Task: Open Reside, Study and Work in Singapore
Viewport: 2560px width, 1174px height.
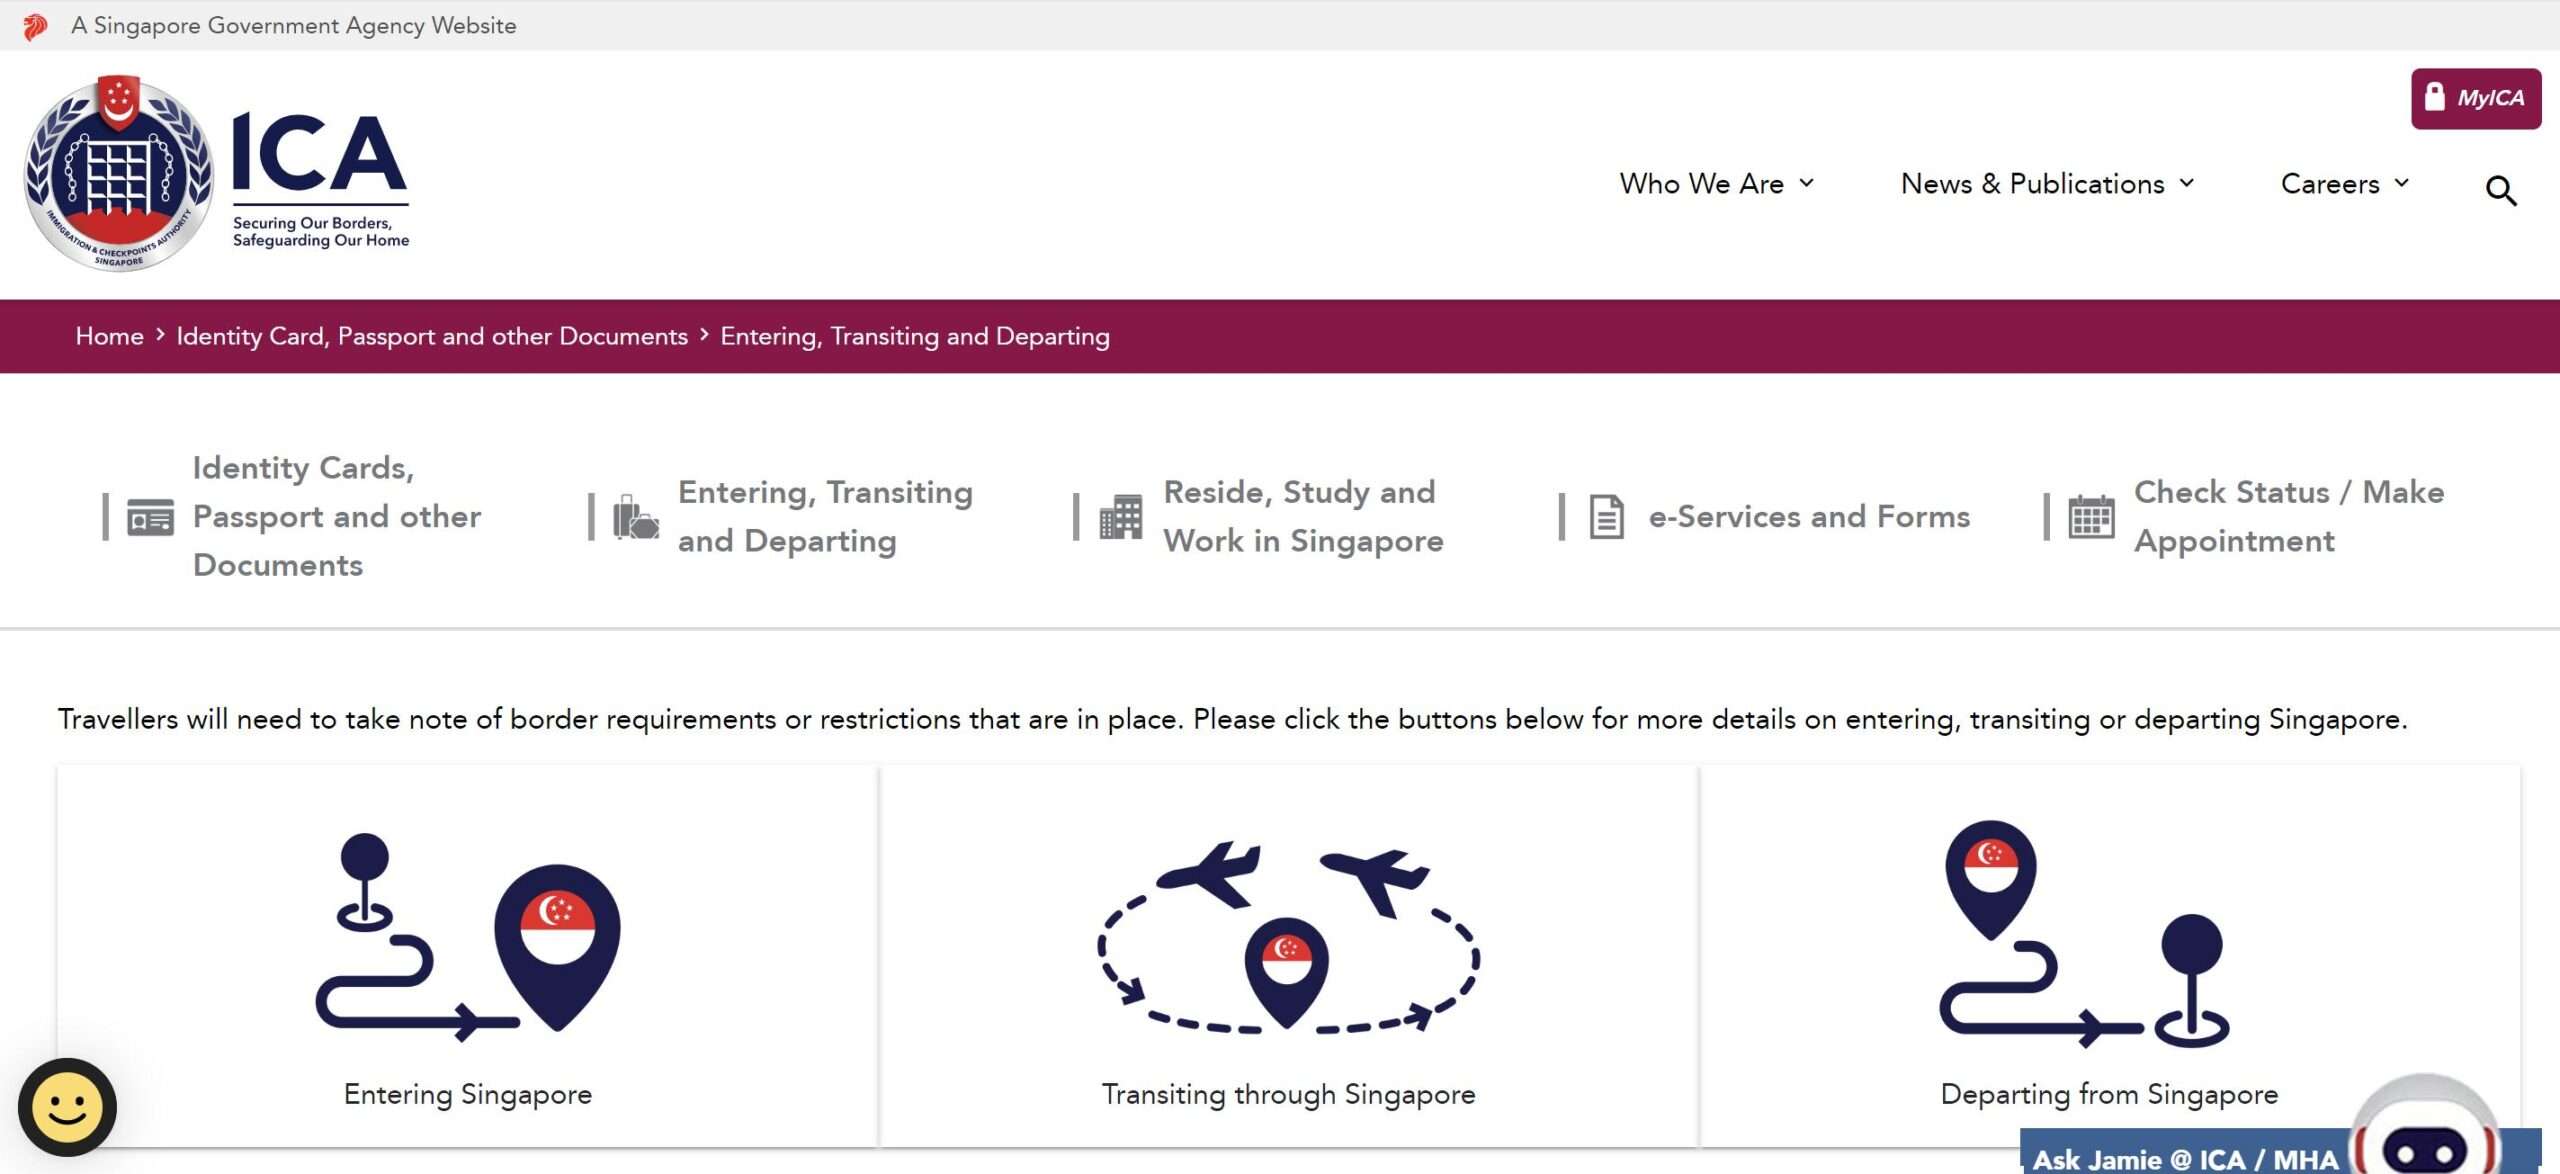Action: pos(1302,517)
